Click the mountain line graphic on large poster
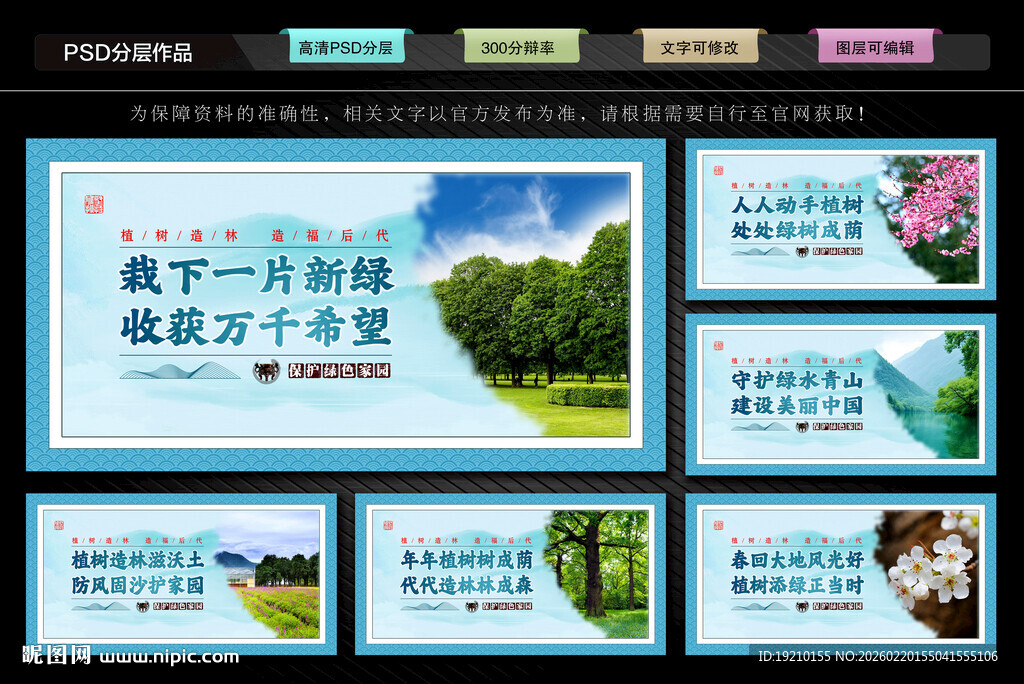 [180, 370]
